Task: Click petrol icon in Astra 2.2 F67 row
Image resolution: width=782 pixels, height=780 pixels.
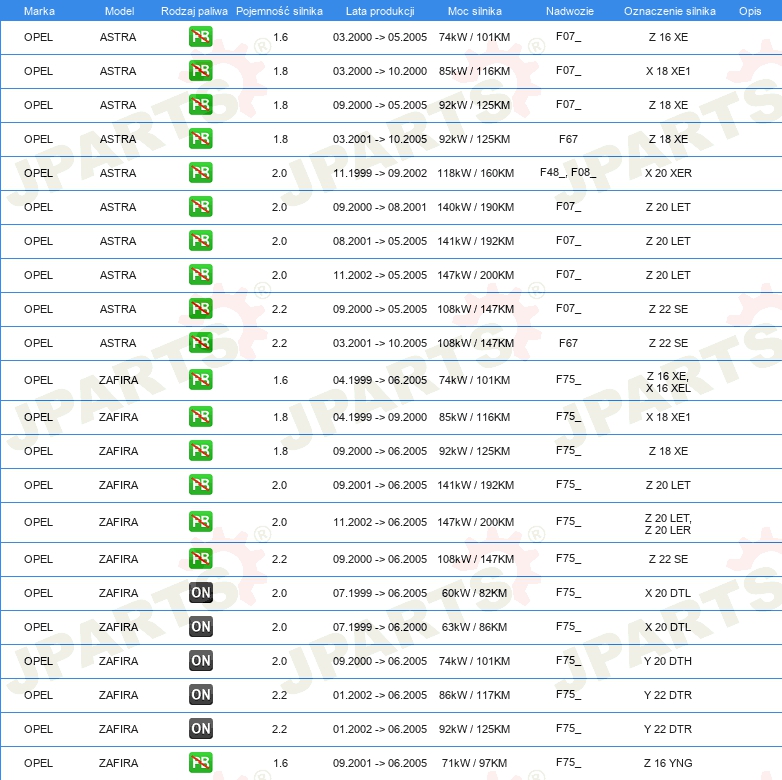Action: click(x=200, y=342)
